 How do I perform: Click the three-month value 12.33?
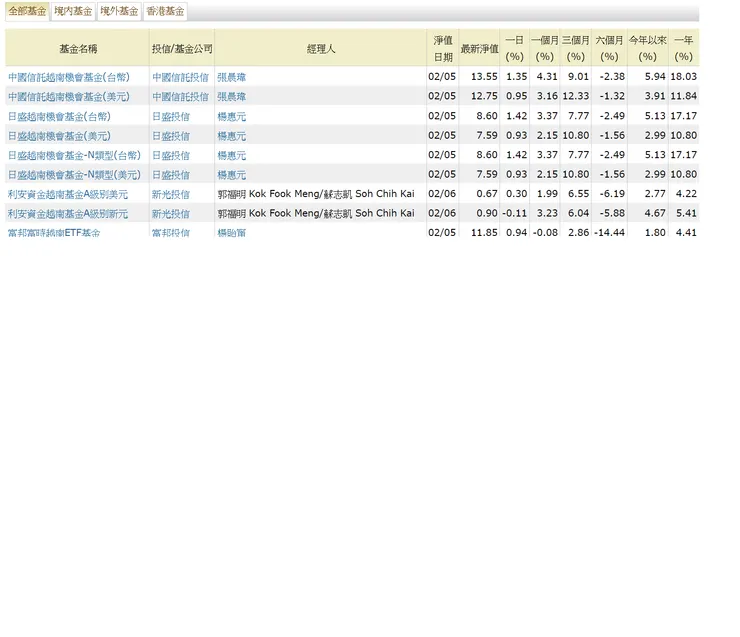tap(576, 96)
